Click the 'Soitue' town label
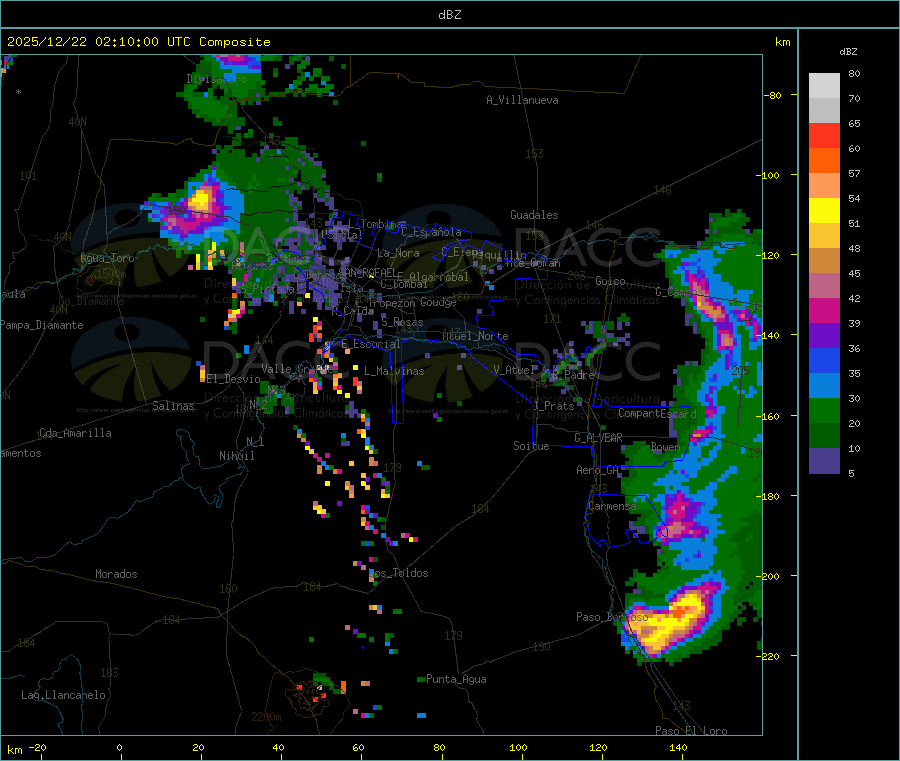 pyautogui.click(x=531, y=446)
